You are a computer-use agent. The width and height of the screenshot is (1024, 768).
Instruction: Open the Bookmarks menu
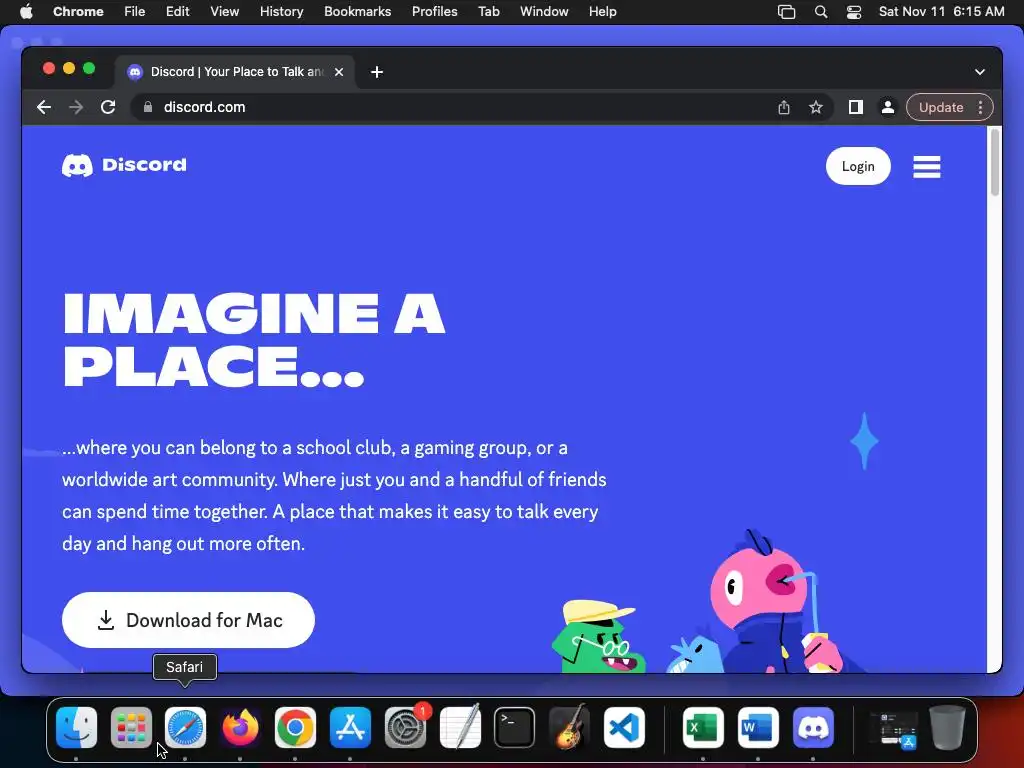coord(358,11)
